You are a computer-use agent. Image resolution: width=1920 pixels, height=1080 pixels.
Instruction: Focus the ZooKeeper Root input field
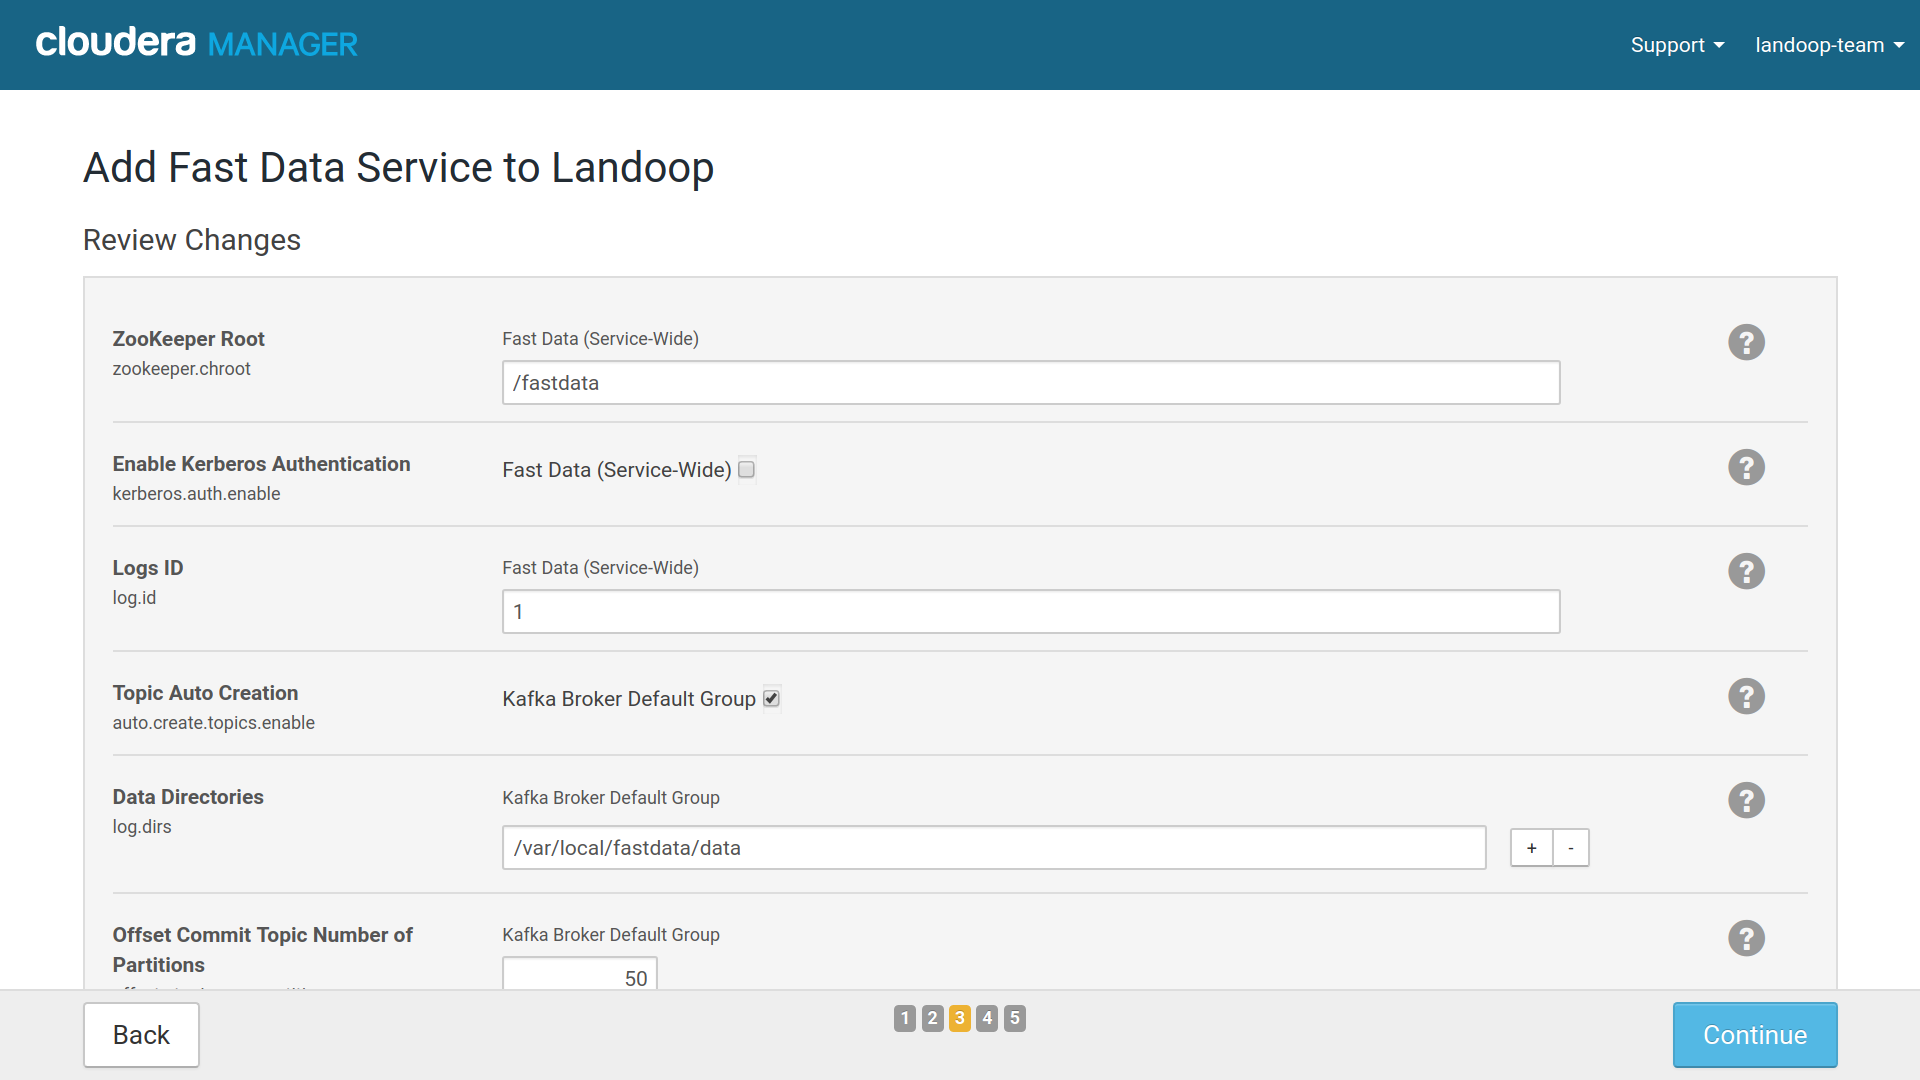tap(1031, 383)
